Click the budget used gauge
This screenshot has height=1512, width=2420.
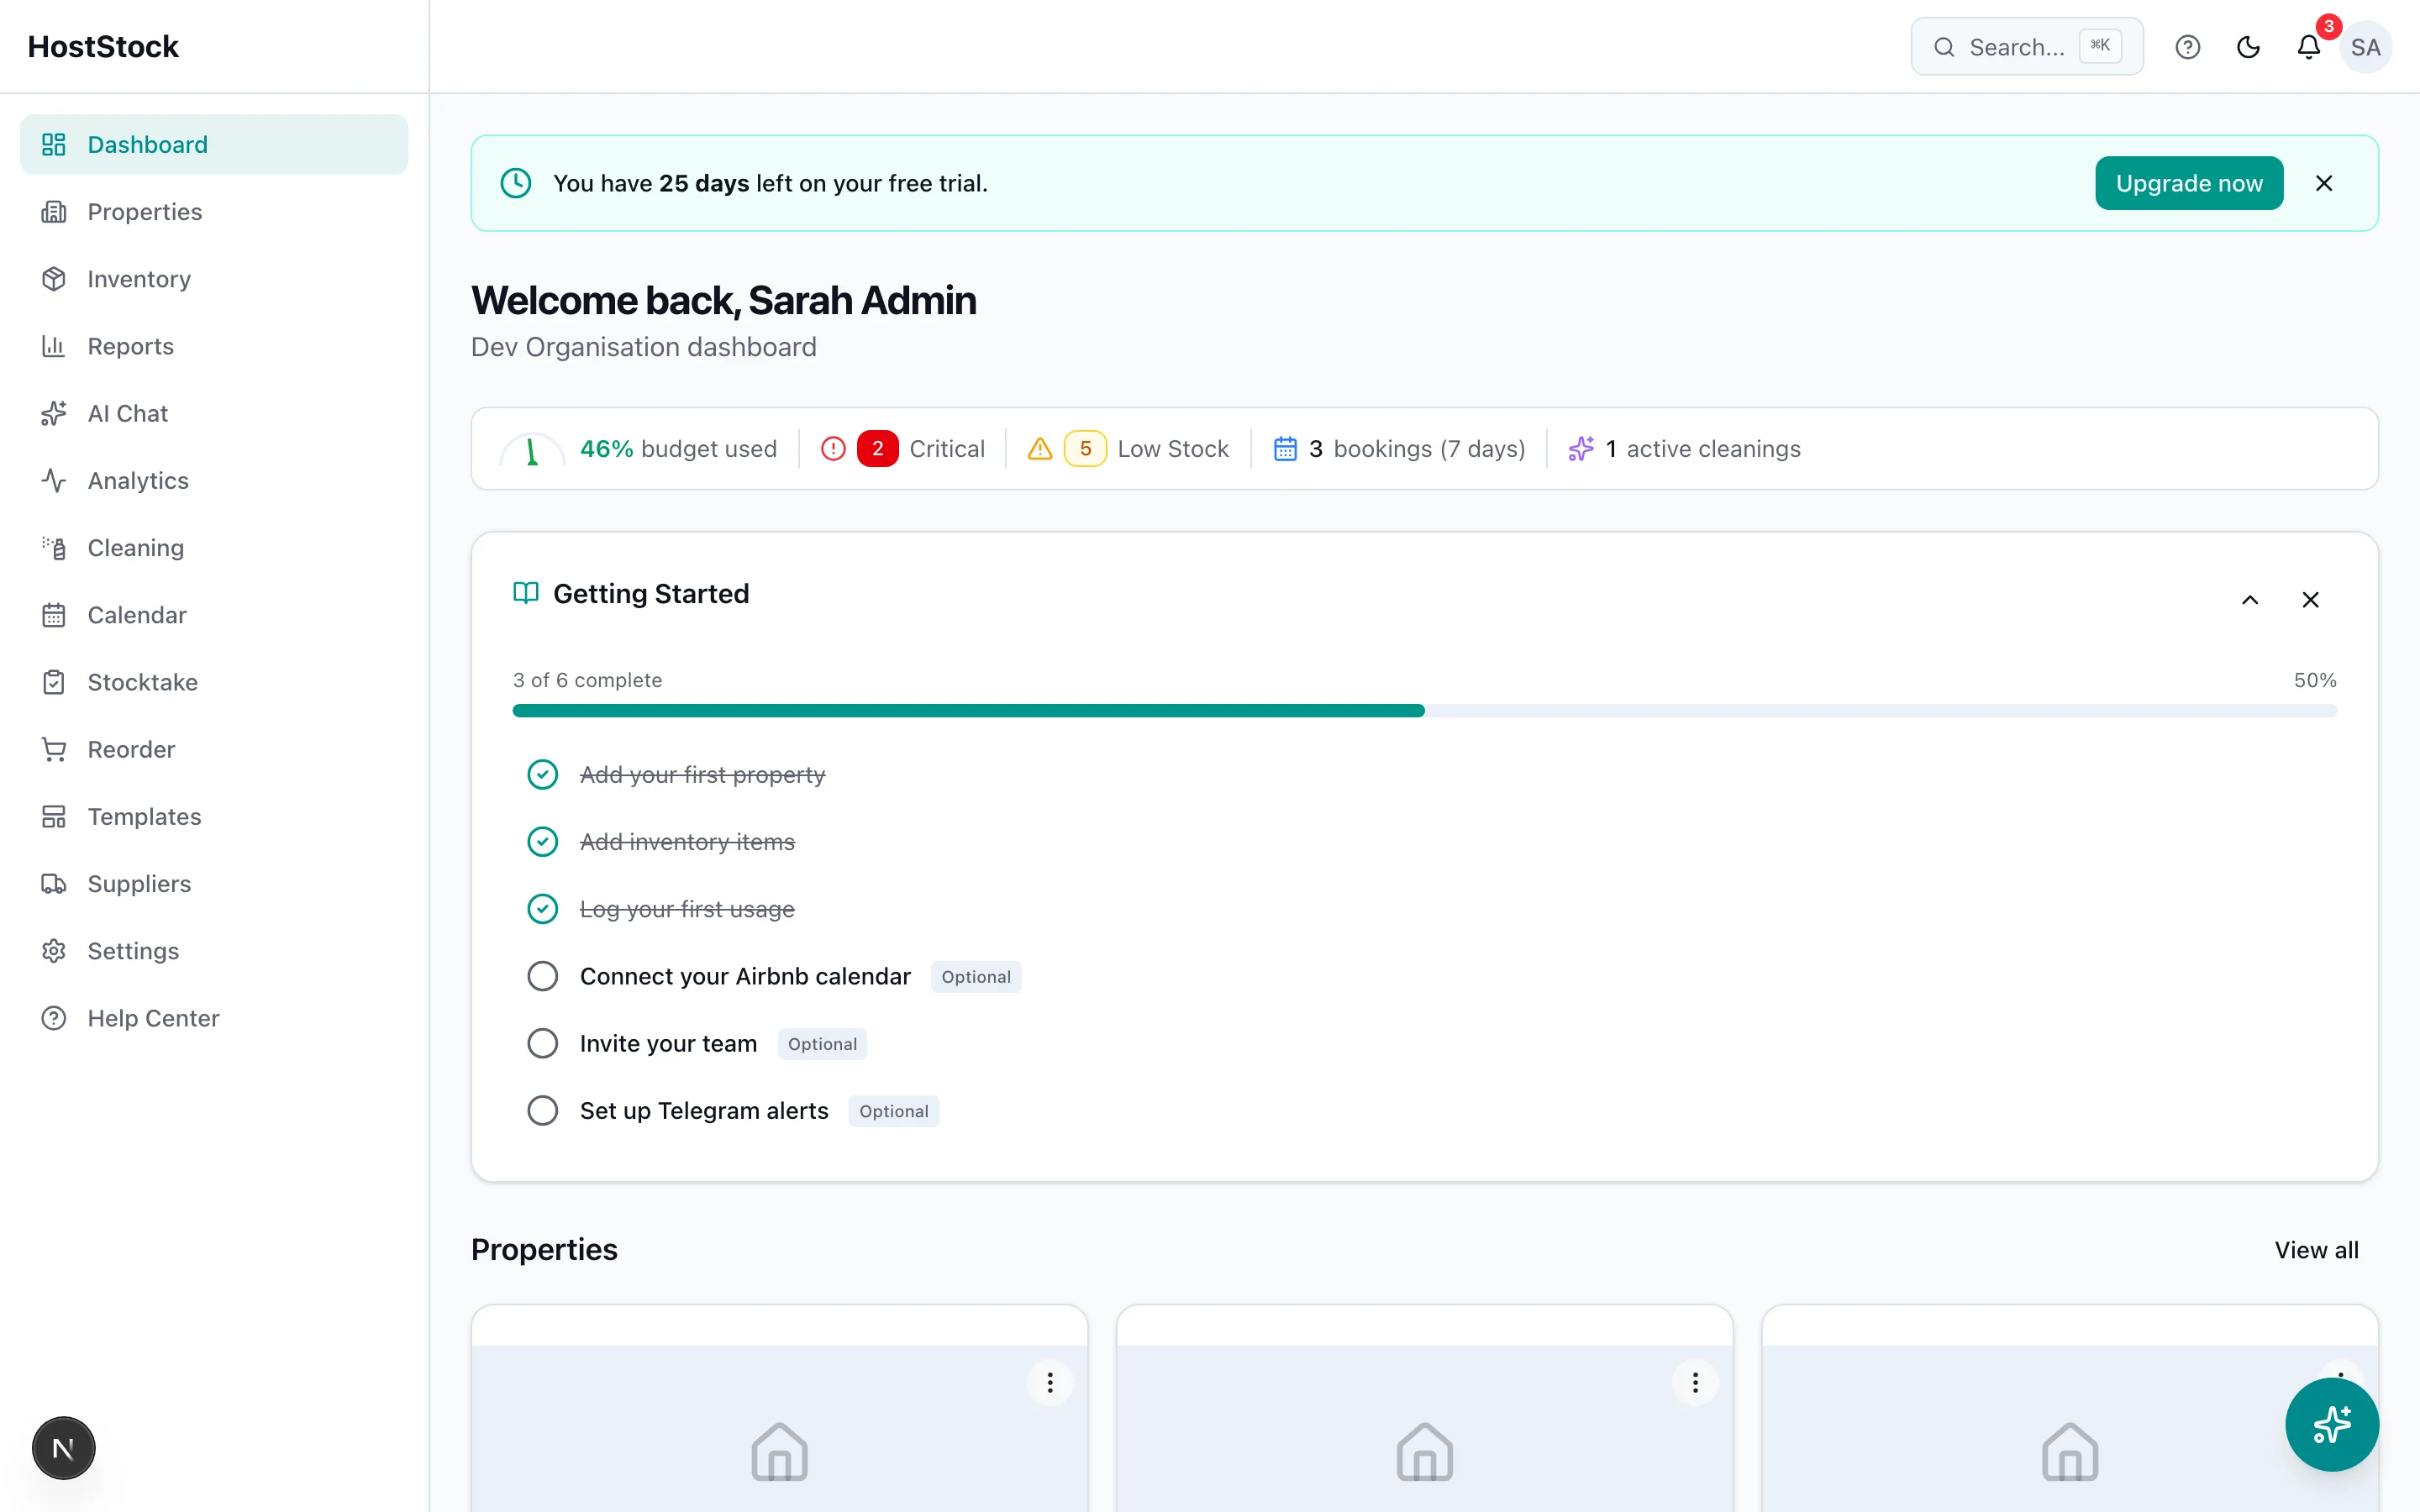pos(532,450)
